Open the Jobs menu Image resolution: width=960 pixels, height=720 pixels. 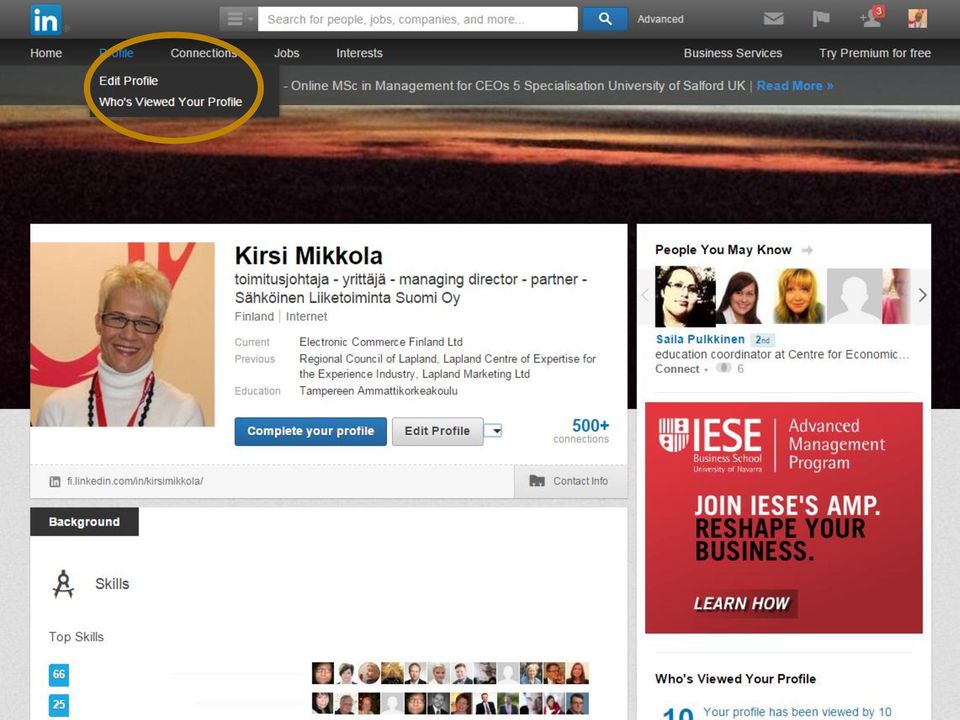[x=287, y=53]
